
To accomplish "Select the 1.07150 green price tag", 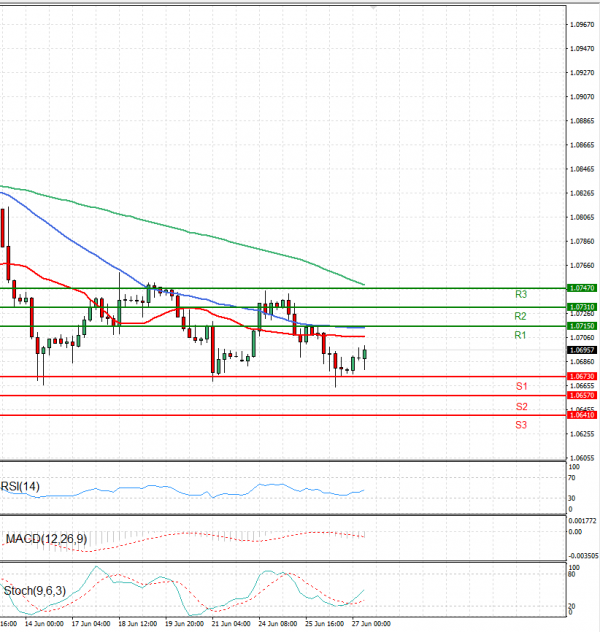I will pyautogui.click(x=582, y=326).
